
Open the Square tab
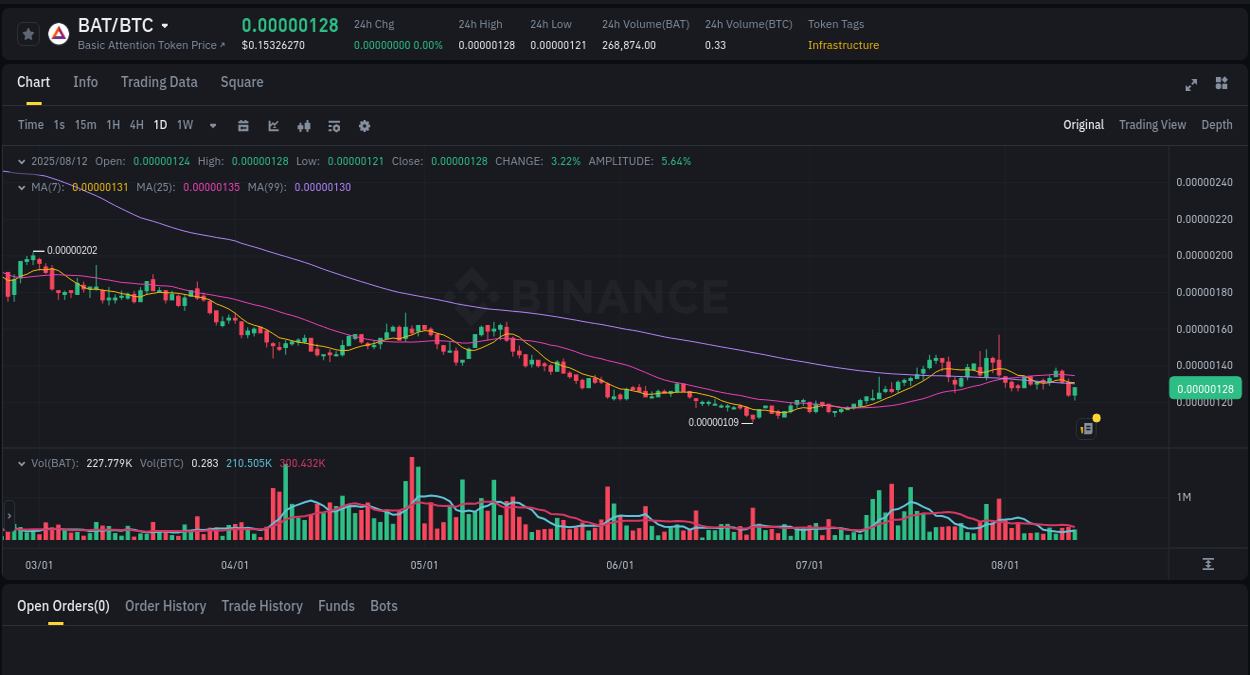[242, 82]
